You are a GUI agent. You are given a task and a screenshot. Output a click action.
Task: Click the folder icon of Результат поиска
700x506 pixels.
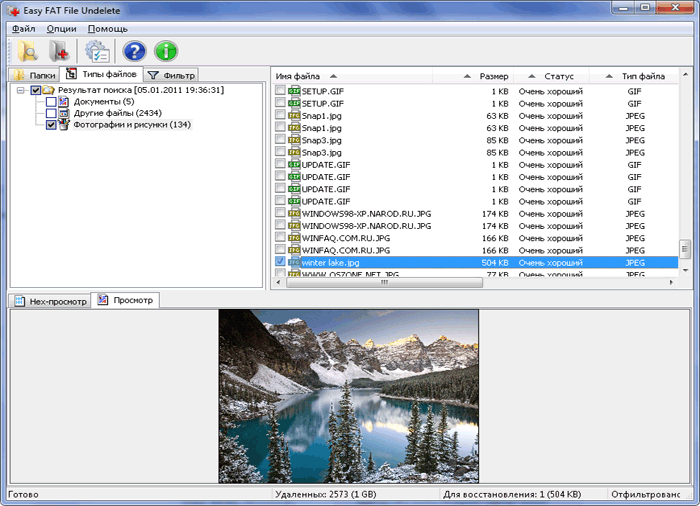point(48,90)
